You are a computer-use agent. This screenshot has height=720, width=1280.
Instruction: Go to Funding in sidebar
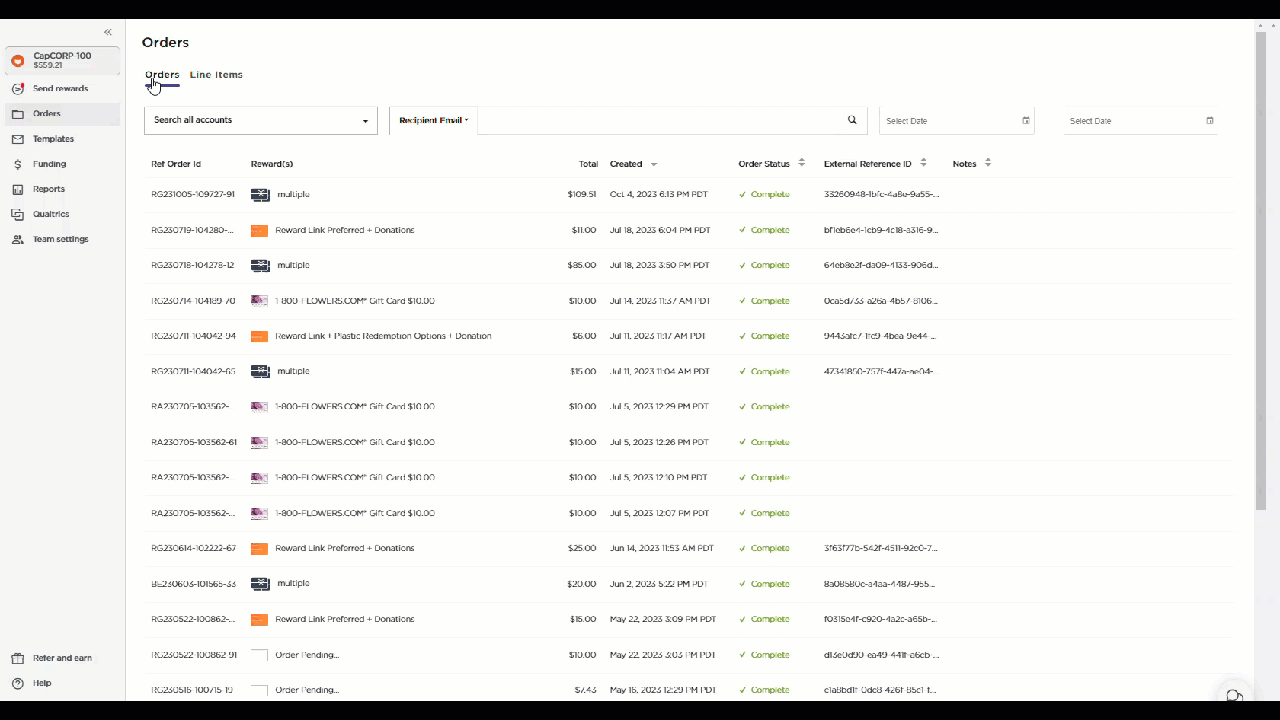point(49,164)
